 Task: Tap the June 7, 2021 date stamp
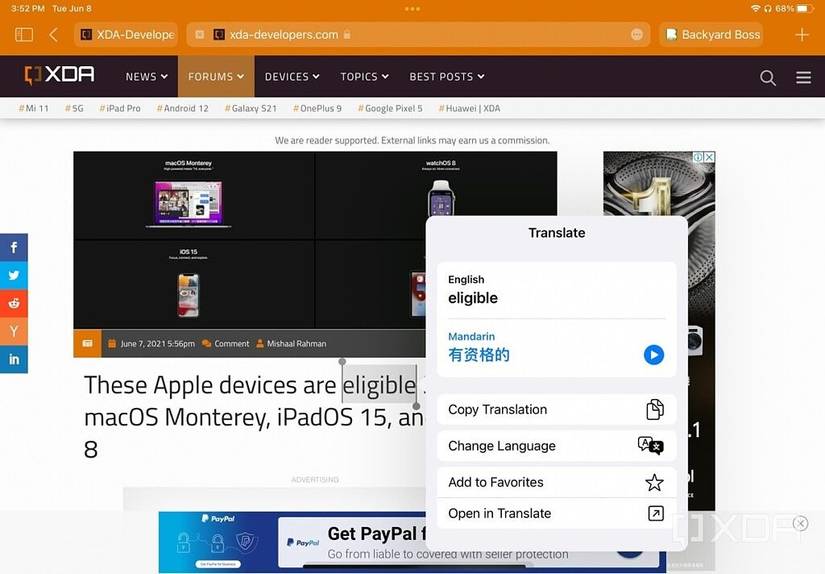(x=152, y=344)
